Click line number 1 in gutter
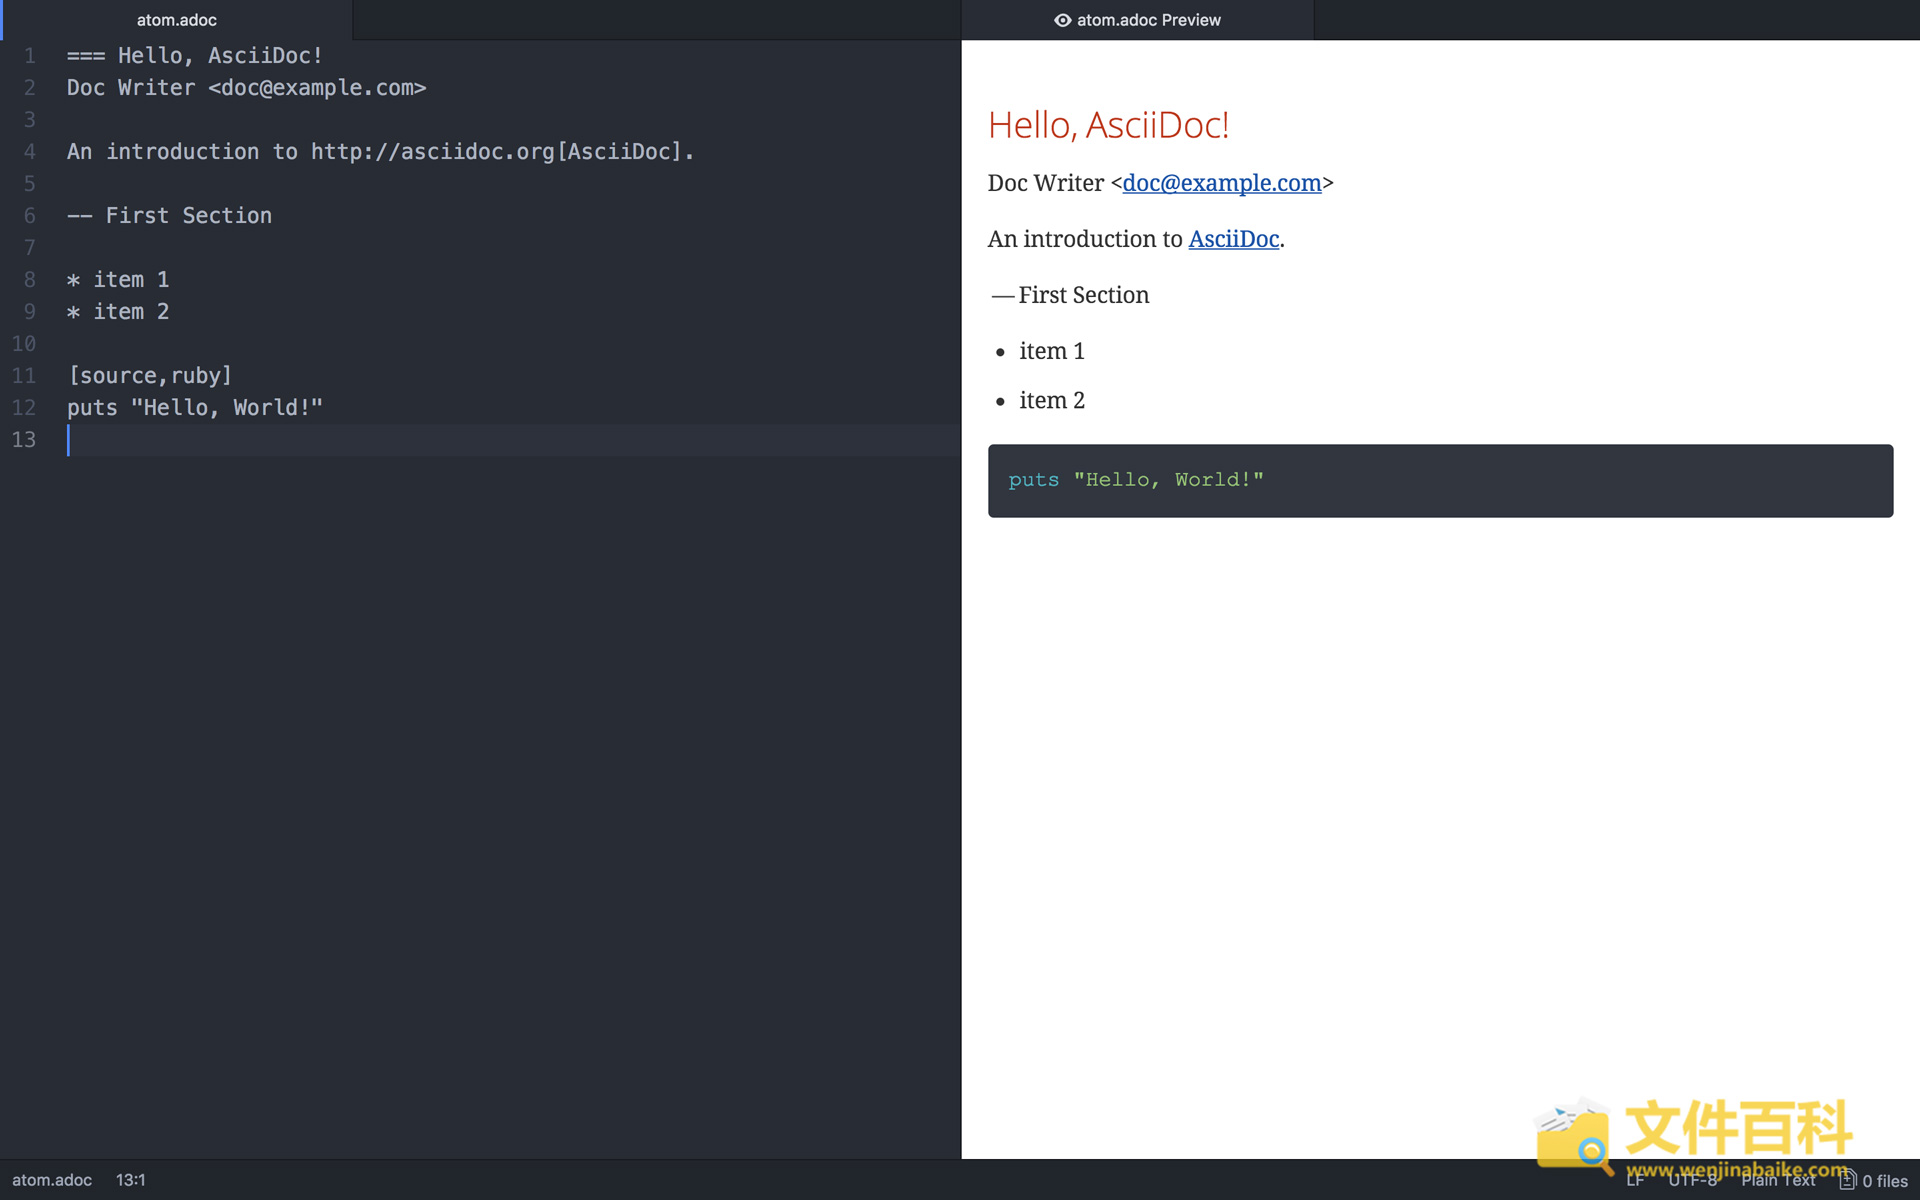 point(29,56)
